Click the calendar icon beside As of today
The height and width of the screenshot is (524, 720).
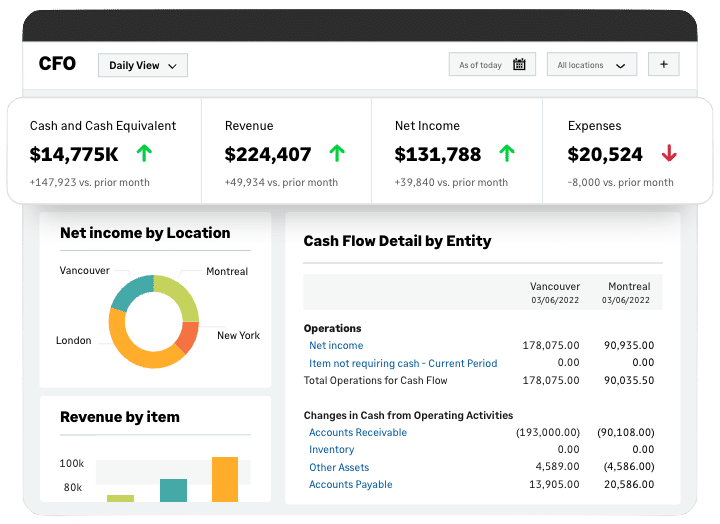click(x=519, y=65)
